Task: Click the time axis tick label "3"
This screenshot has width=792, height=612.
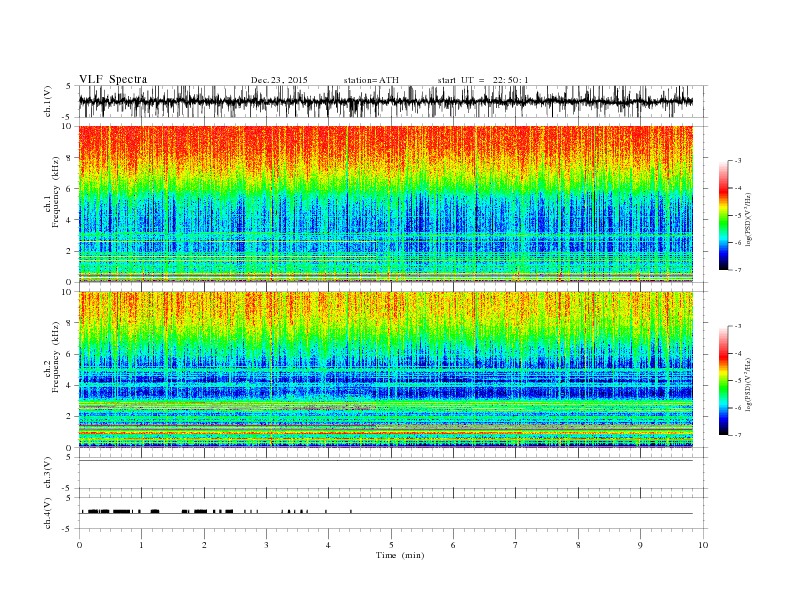Action: coord(266,545)
